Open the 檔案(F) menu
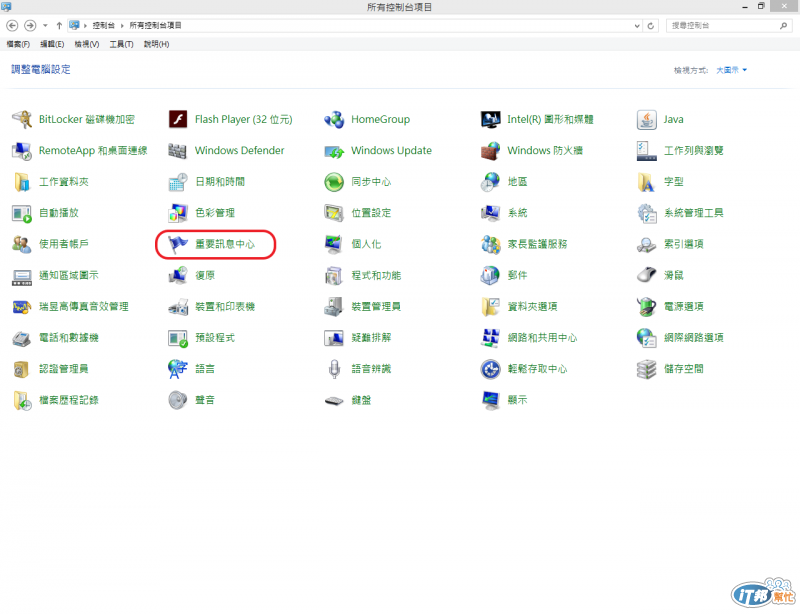The height and width of the screenshot is (614, 800). pyautogui.click(x=18, y=44)
